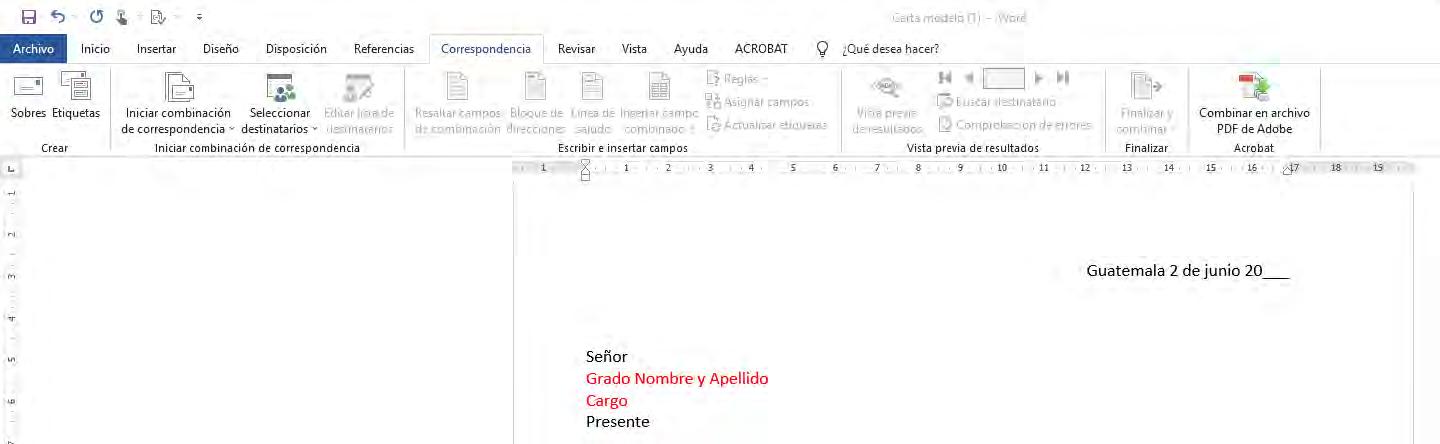This screenshot has width=1440, height=444.
Task: Click the Repeat circular arrow icon
Action: pos(96,17)
